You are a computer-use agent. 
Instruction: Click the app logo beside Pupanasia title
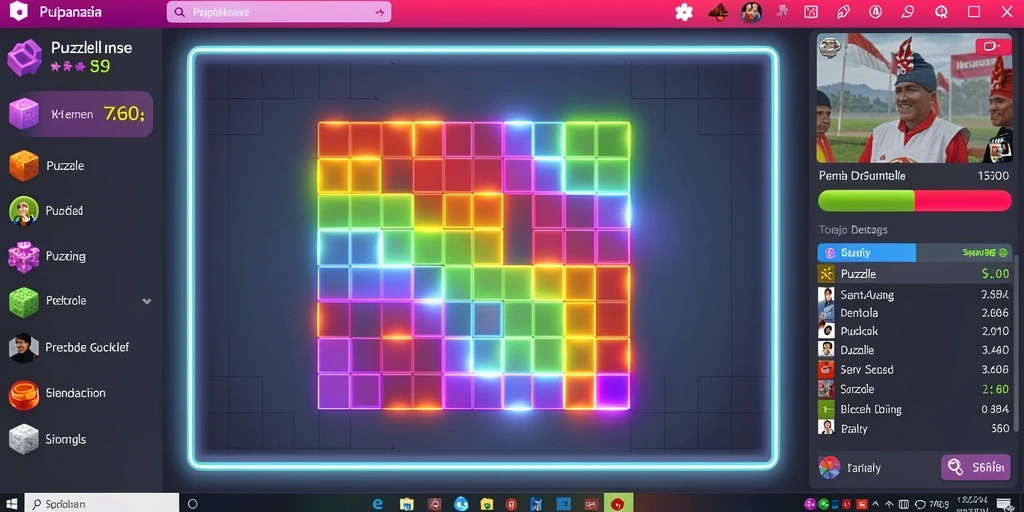click(18, 12)
